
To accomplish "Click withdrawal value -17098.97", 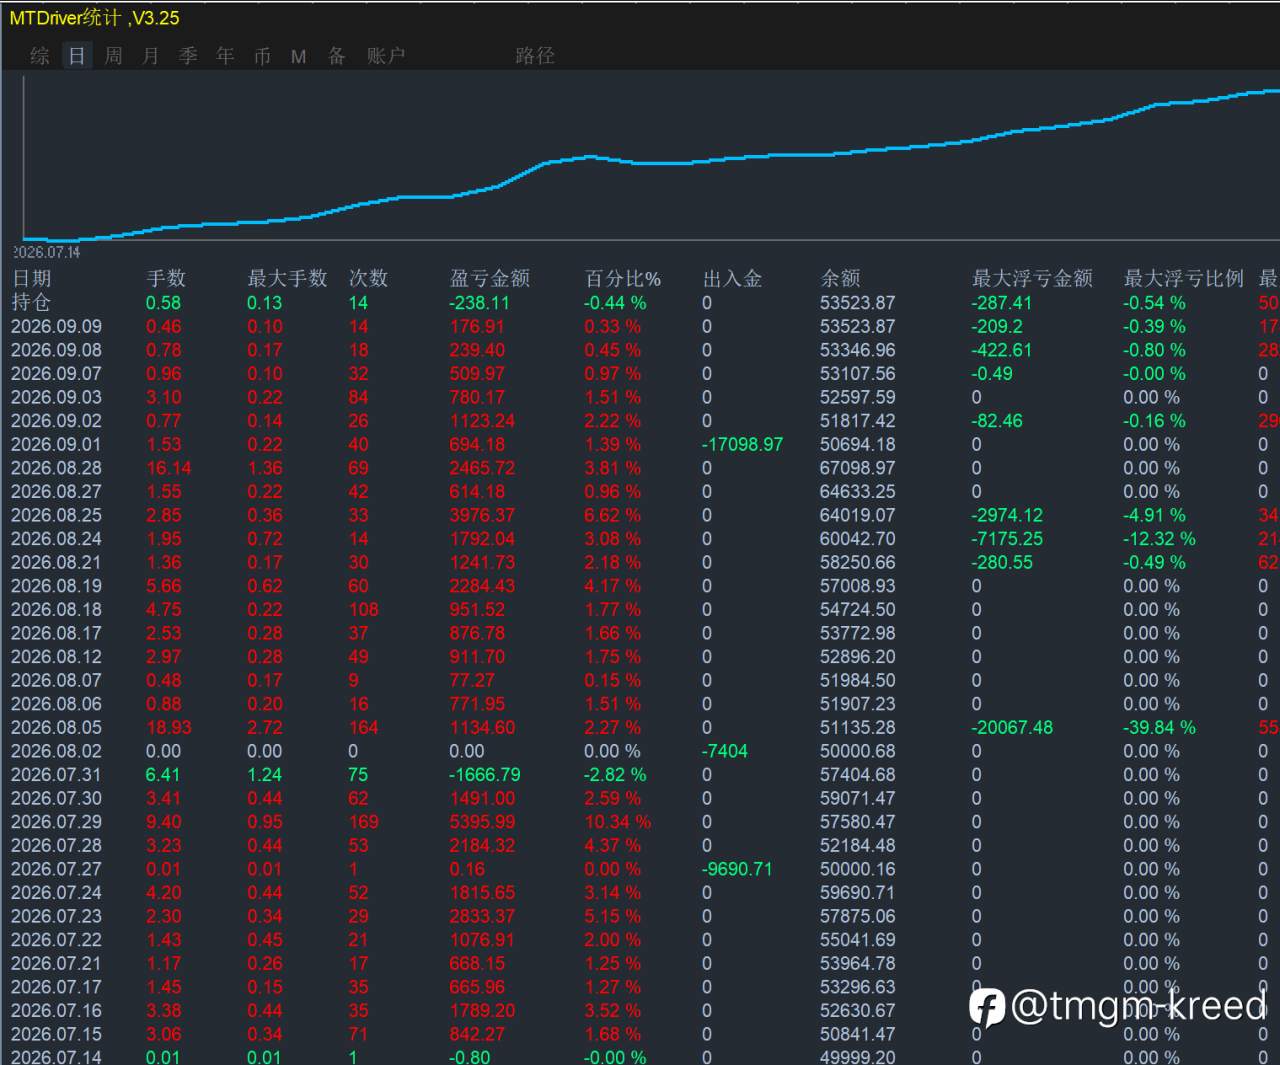I will [743, 444].
